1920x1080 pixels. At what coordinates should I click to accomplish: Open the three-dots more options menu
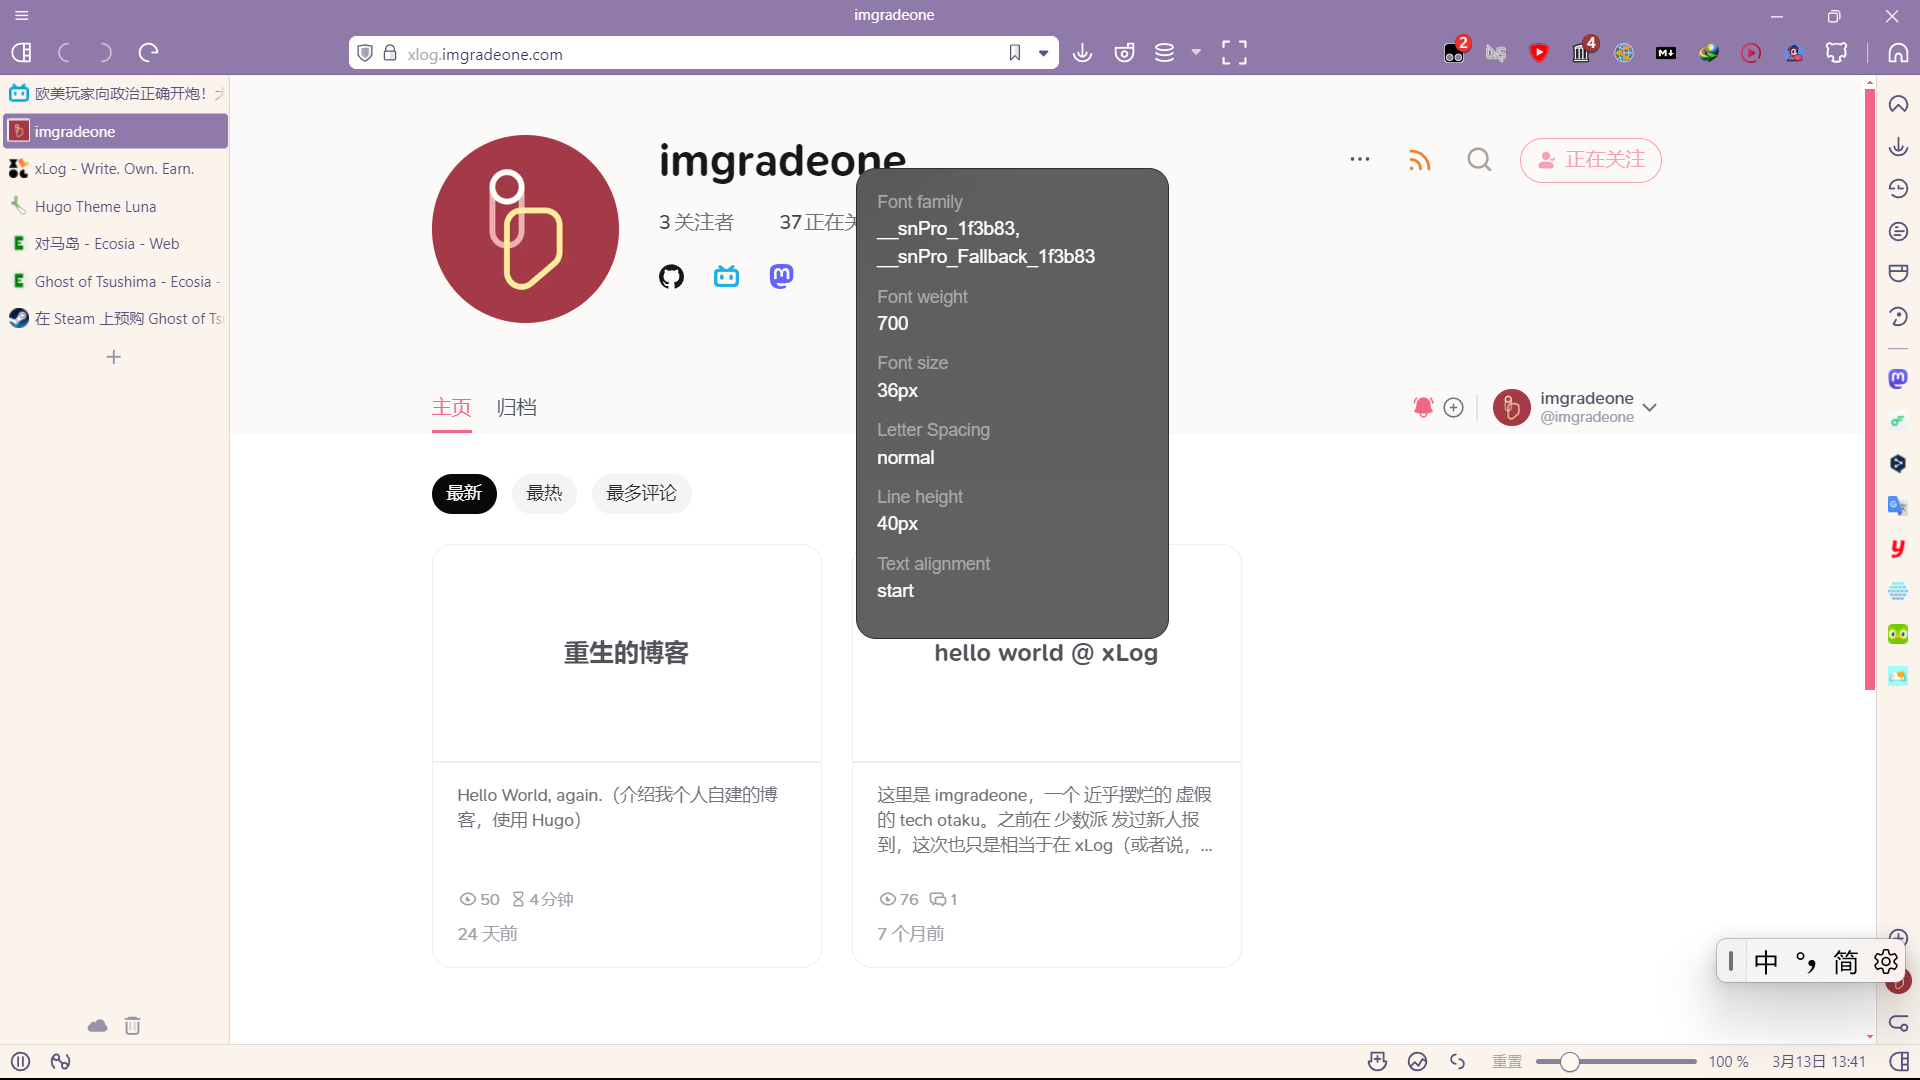coord(1360,159)
